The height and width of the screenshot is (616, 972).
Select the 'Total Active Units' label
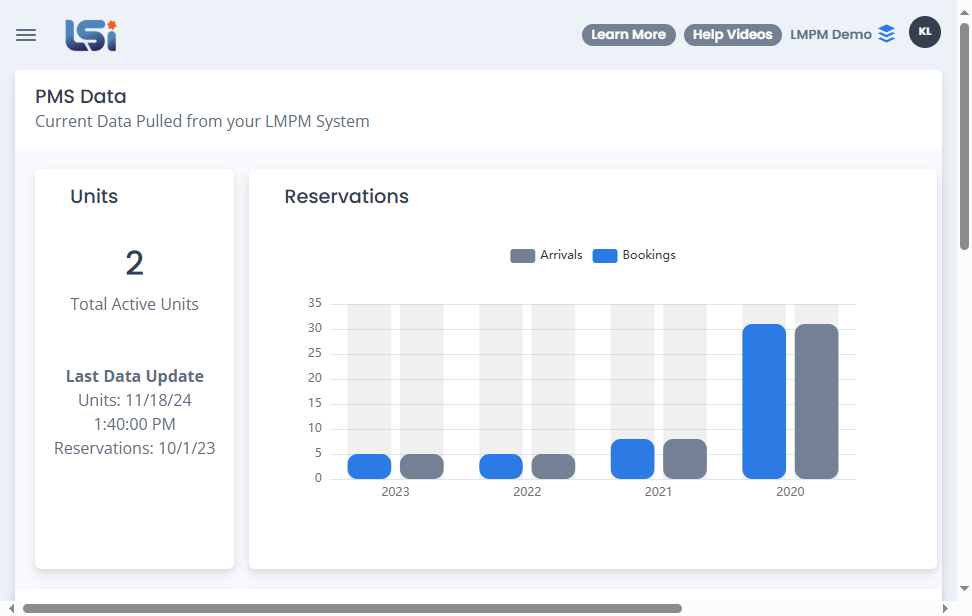tap(135, 304)
